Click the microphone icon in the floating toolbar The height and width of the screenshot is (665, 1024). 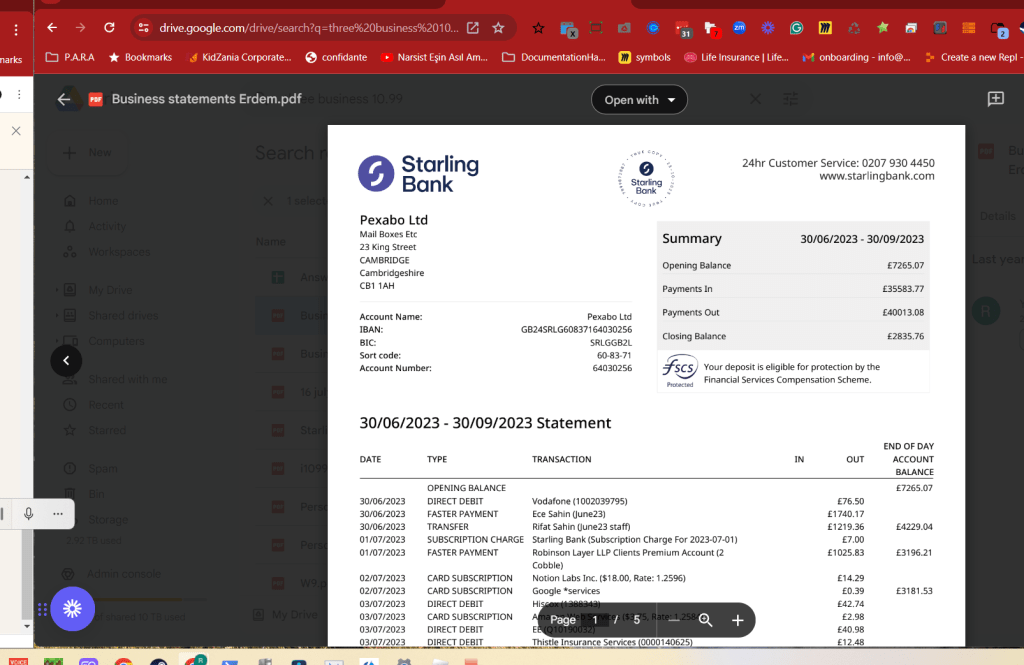[x=29, y=514]
